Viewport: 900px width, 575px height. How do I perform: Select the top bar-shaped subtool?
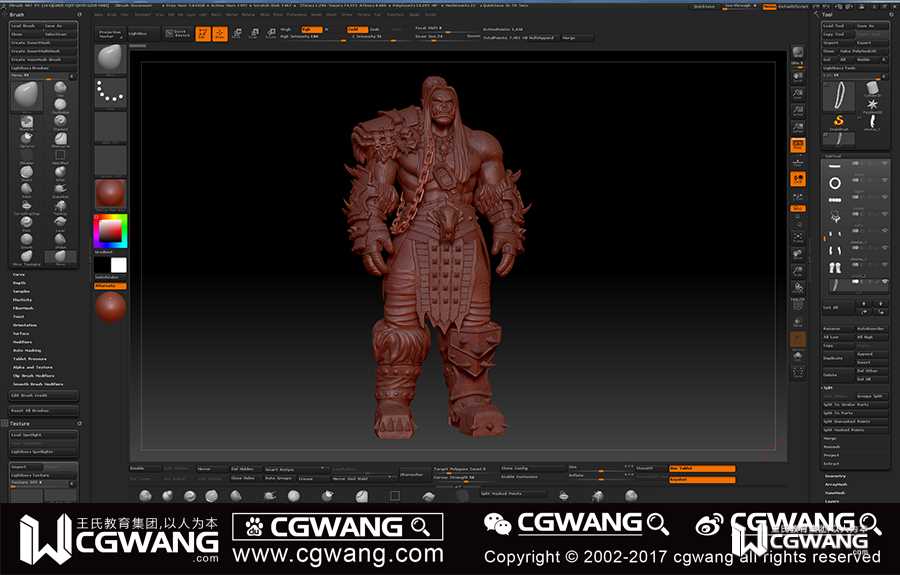pos(835,166)
